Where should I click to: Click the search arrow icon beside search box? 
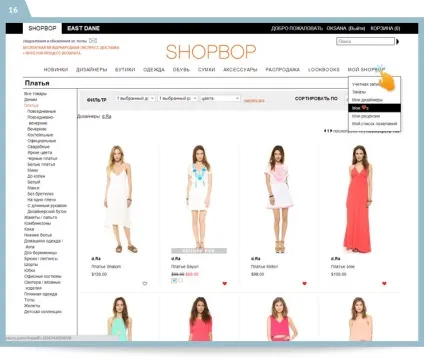[397, 42]
